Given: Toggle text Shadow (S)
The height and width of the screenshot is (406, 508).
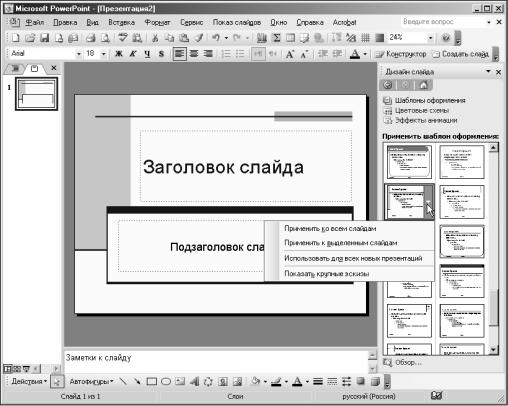Looking at the screenshot, I should [x=161, y=54].
